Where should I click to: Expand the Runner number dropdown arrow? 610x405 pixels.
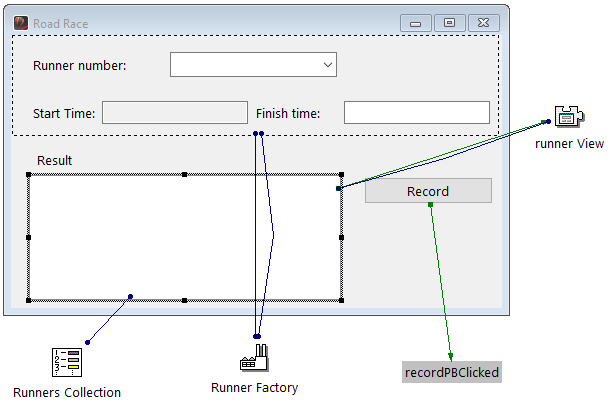(x=328, y=65)
